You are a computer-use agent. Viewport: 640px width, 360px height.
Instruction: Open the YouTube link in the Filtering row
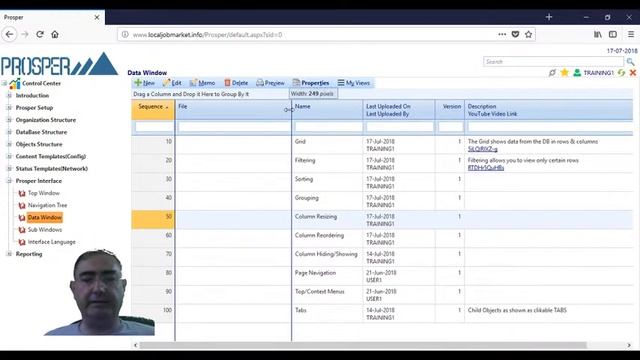click(486, 168)
